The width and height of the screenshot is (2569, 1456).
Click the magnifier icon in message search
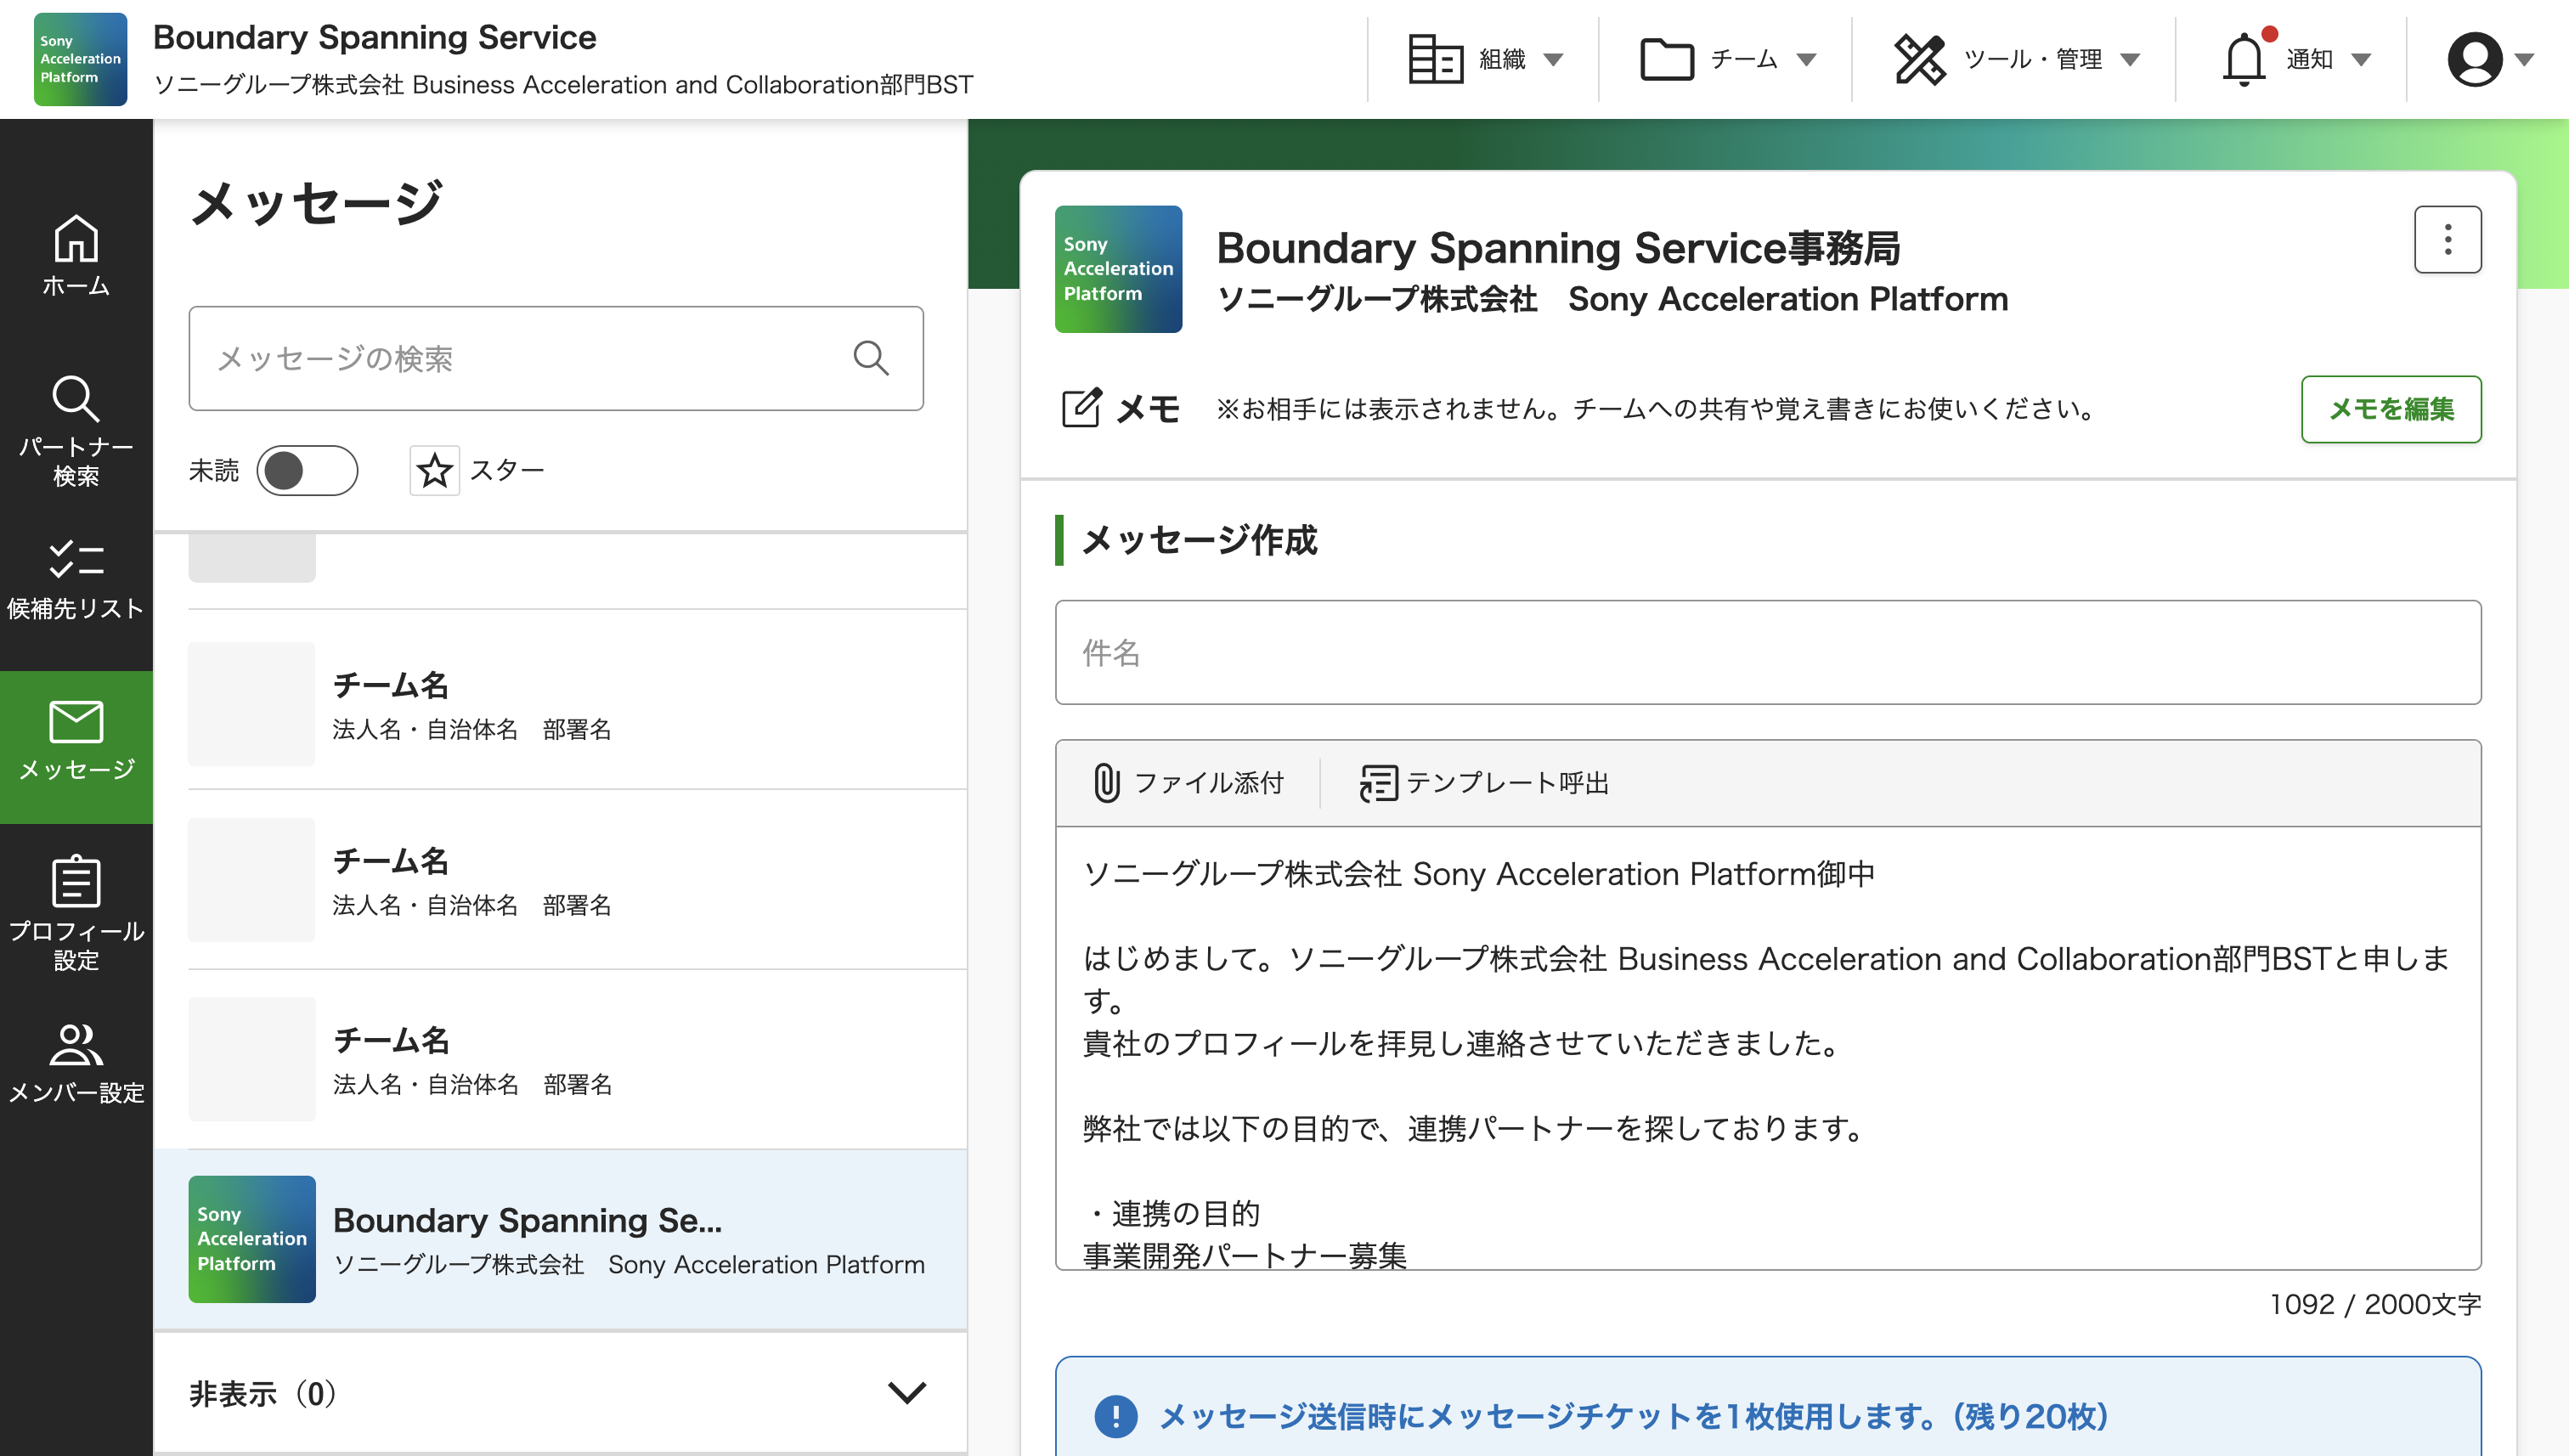(870, 358)
